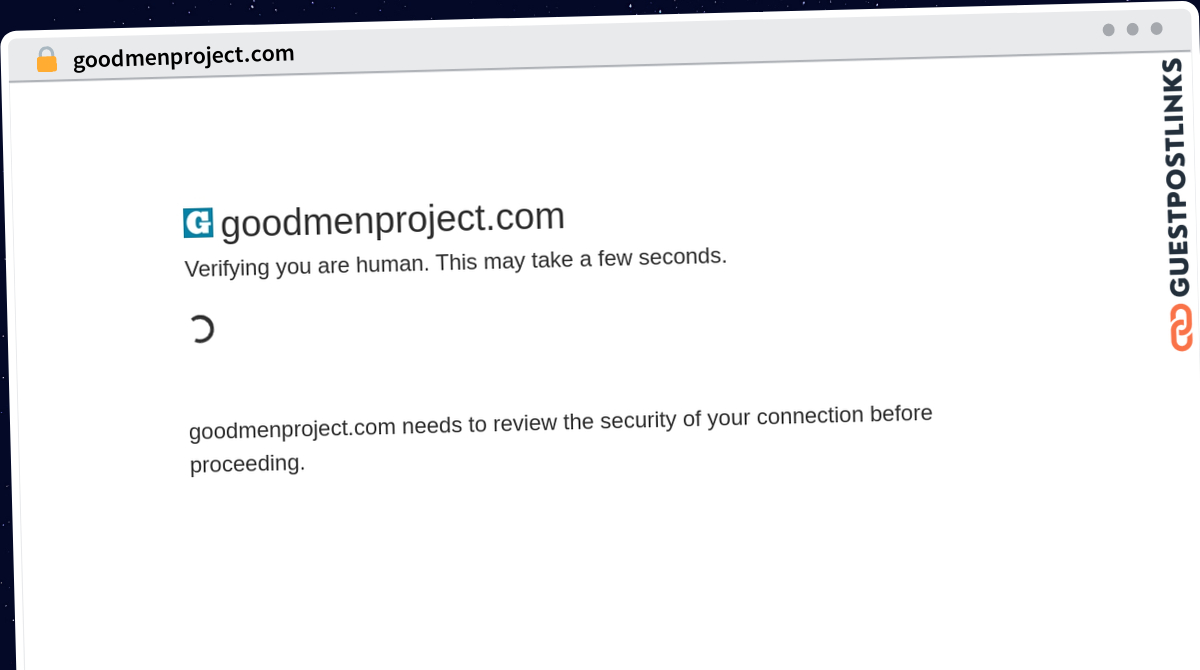Click the "Verifying you are human." sentence

[308, 265]
